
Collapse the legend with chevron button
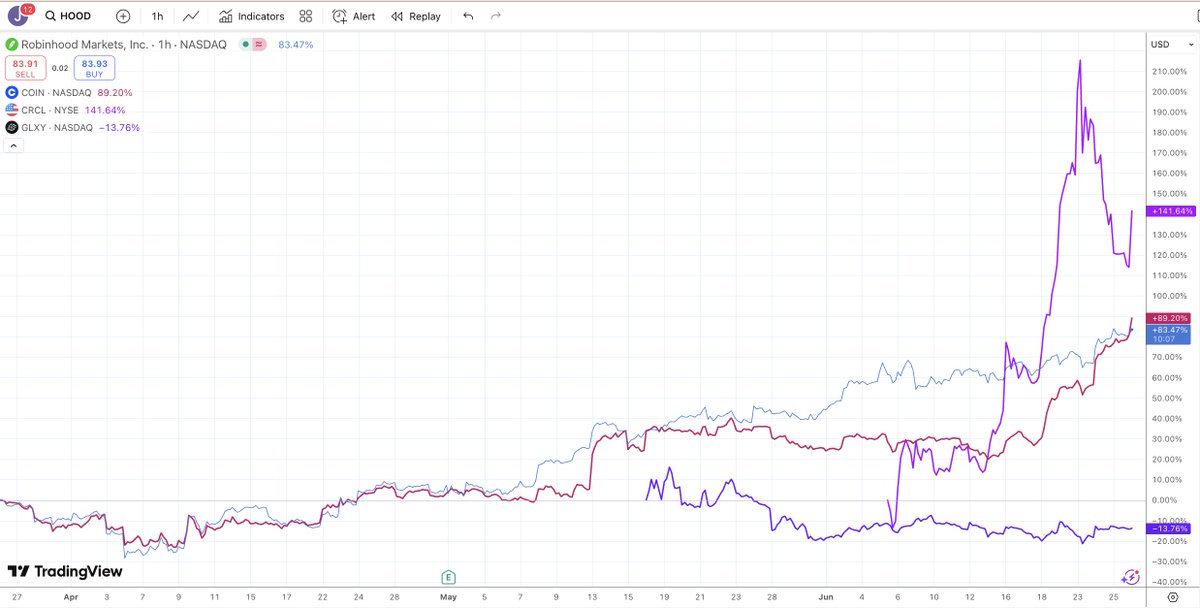(14, 146)
